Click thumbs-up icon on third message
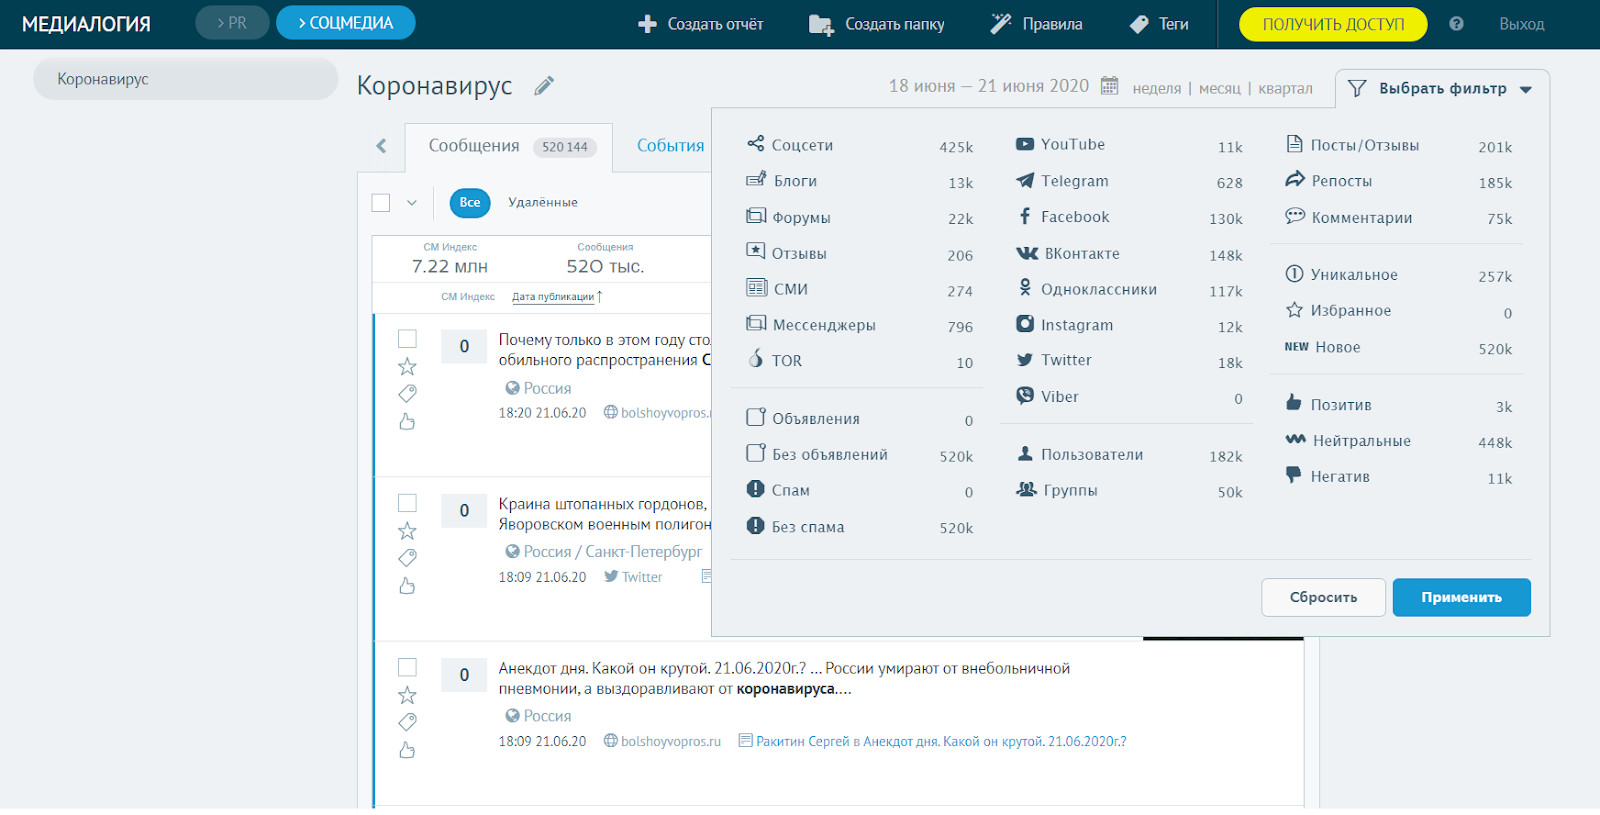Image resolution: width=1600 pixels, height=815 pixels. click(407, 750)
